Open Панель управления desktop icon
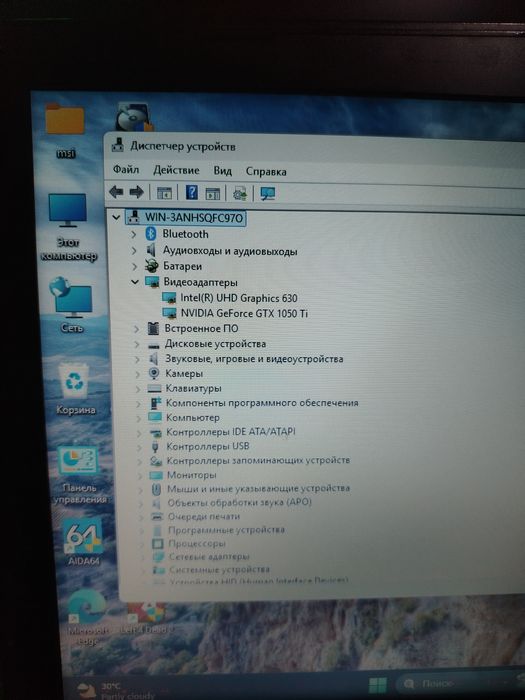Viewport: 525px width, 700px height. [x=79, y=475]
